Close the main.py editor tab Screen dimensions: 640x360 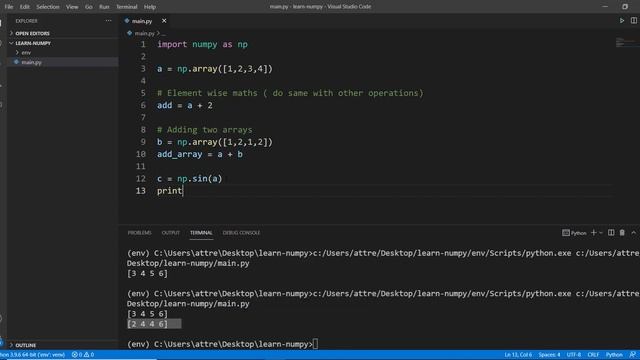pos(164,21)
